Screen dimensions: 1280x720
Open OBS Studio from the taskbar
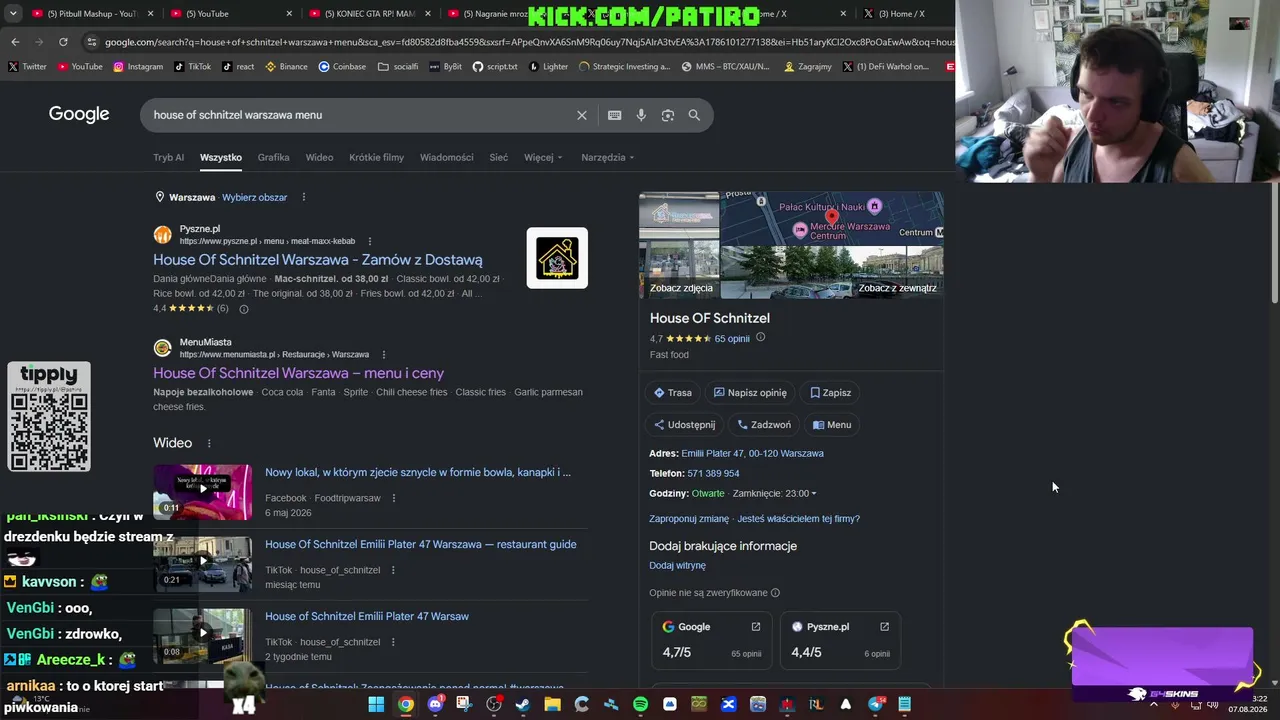pyautogui.click(x=494, y=704)
